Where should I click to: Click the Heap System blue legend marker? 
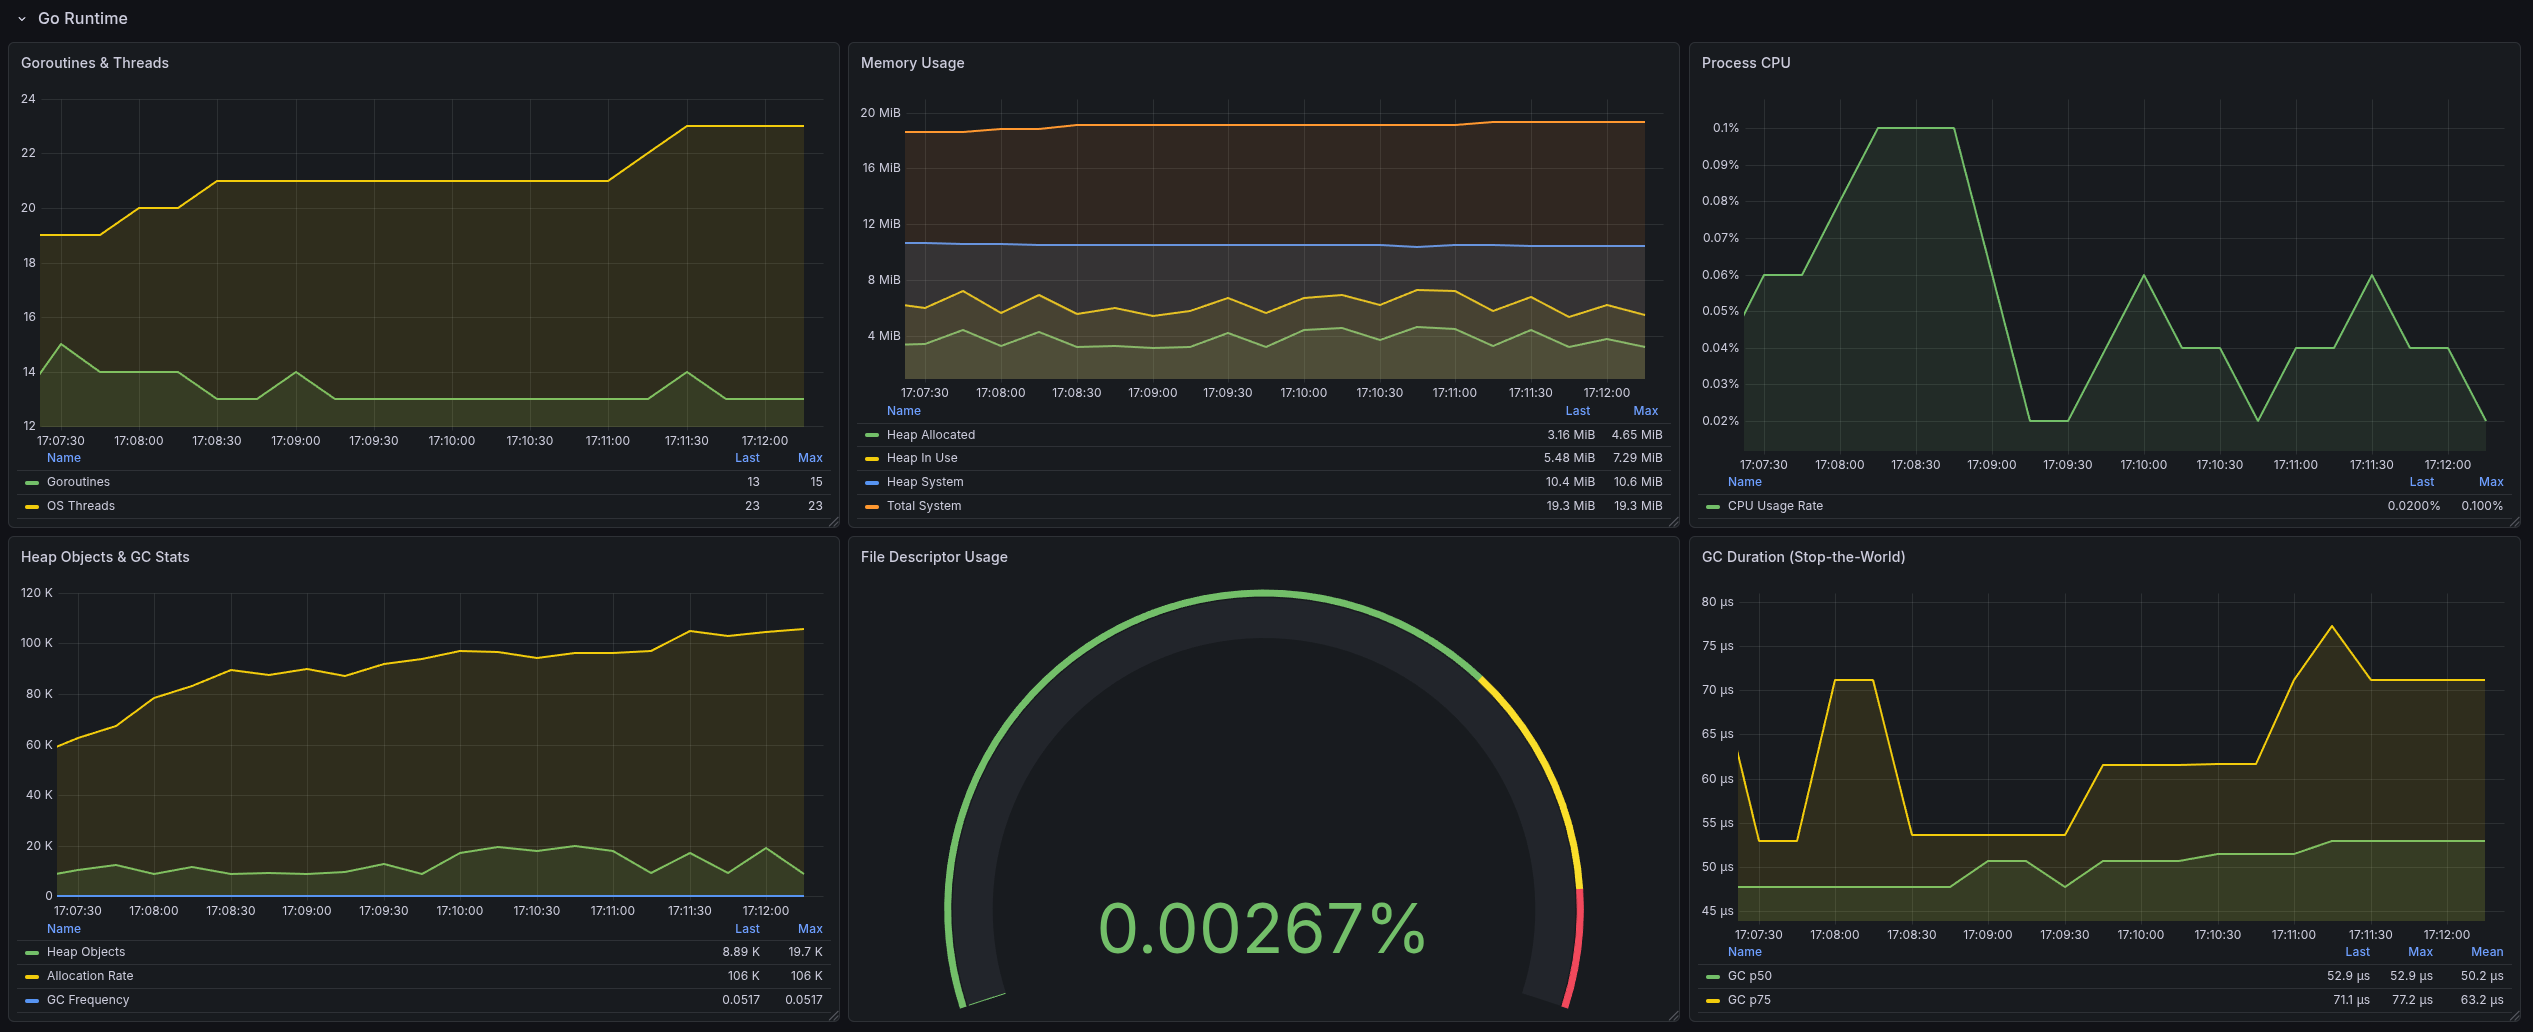pyautogui.click(x=872, y=482)
